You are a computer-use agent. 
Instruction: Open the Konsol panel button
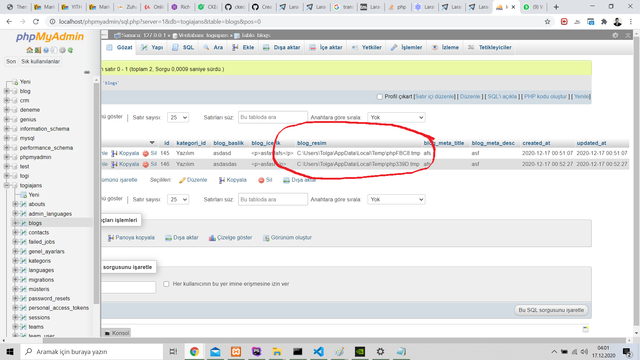click(116, 333)
